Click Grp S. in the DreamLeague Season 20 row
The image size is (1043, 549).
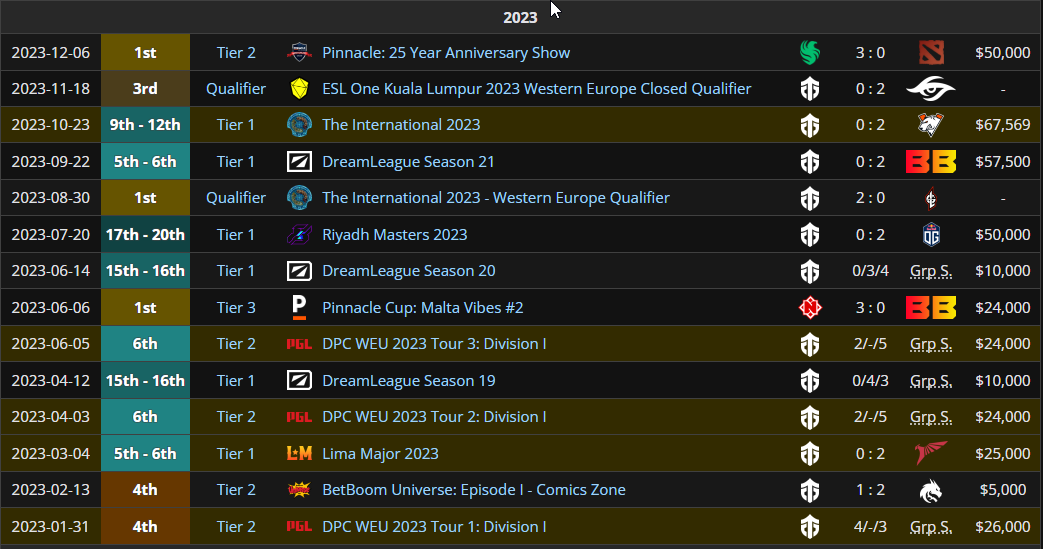tap(930, 271)
